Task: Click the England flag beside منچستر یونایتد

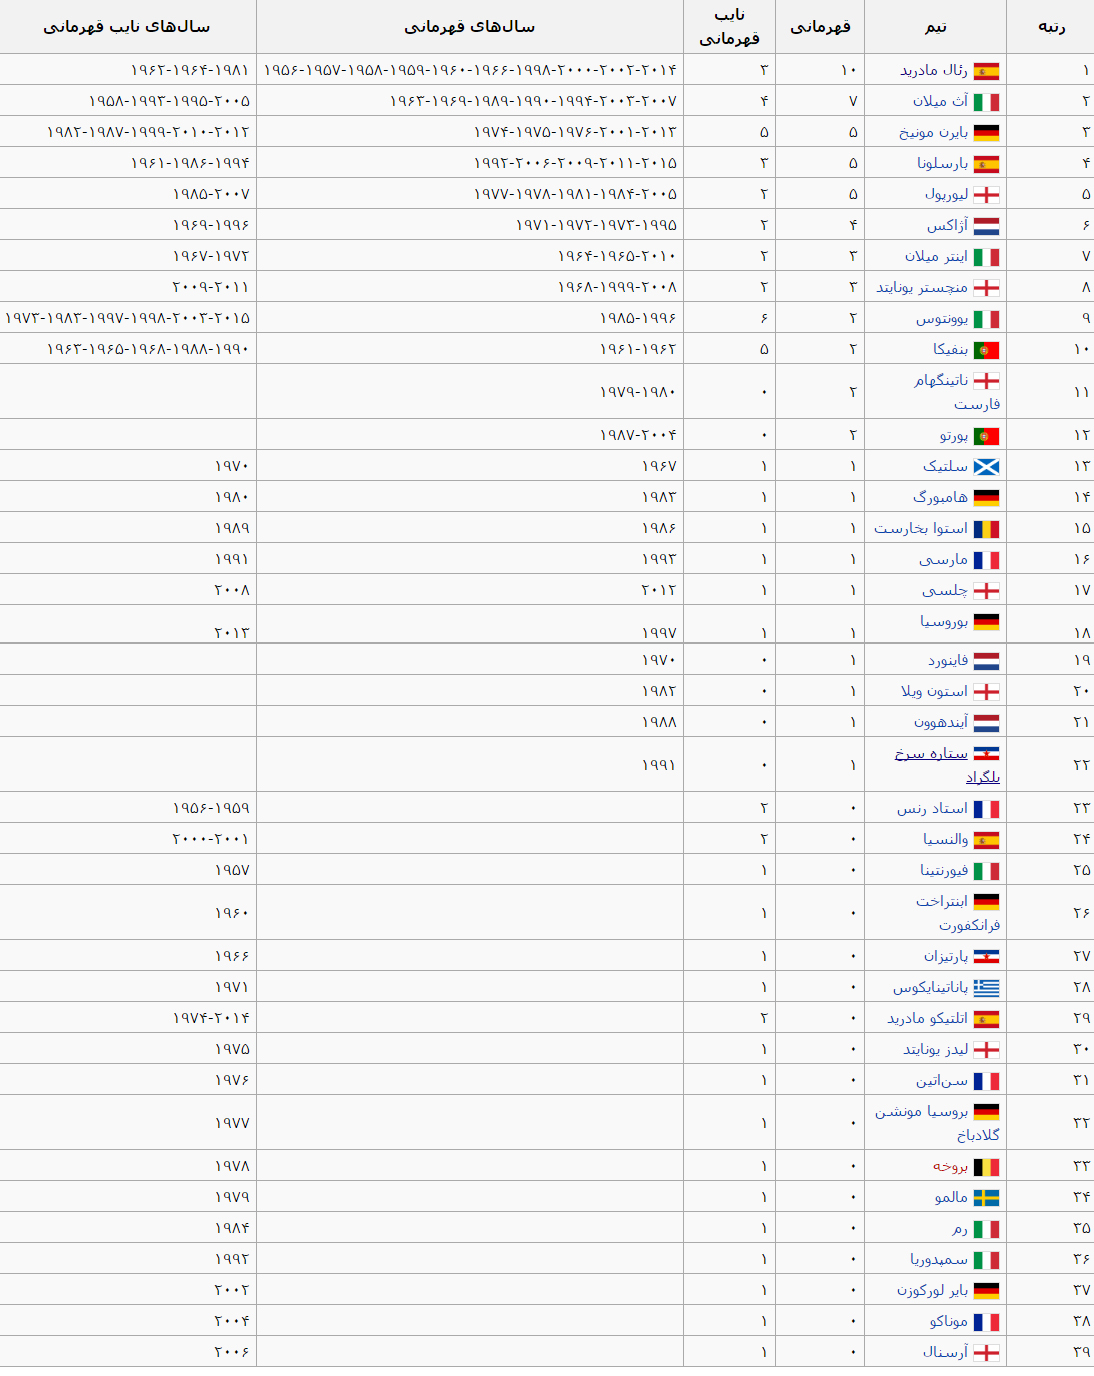Action: (x=986, y=288)
